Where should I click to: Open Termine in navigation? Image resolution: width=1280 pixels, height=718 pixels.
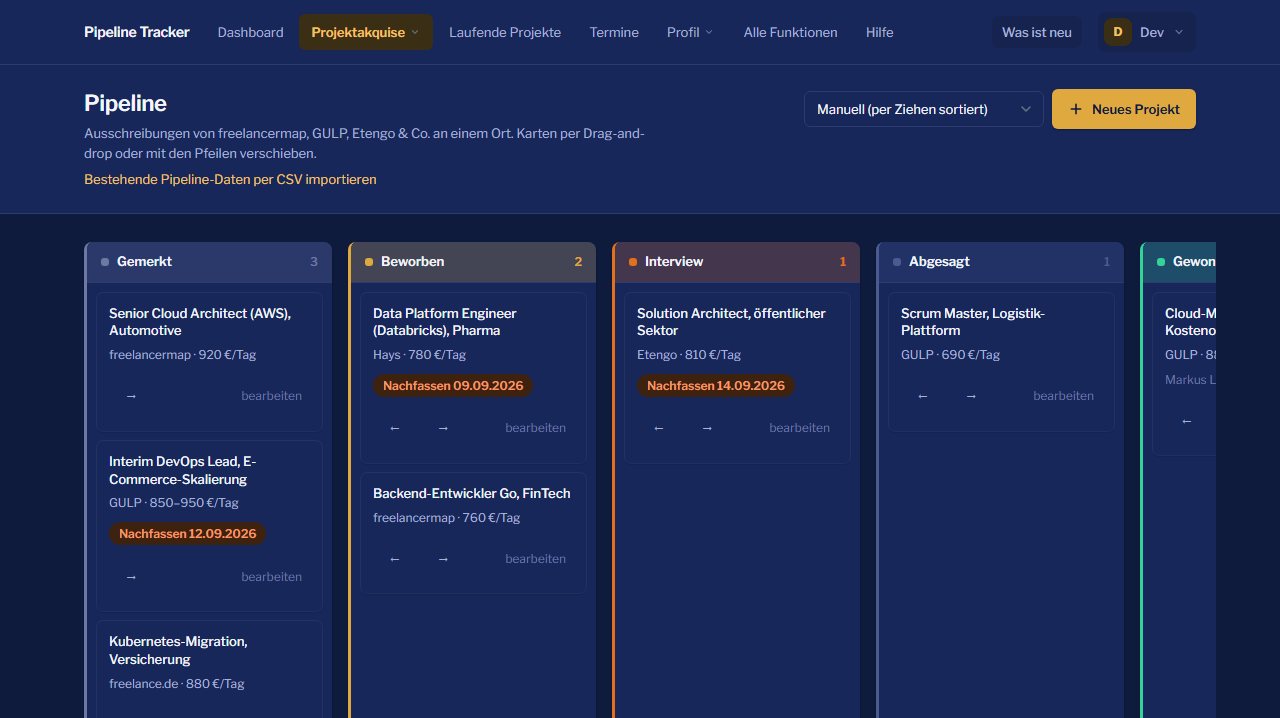(614, 32)
